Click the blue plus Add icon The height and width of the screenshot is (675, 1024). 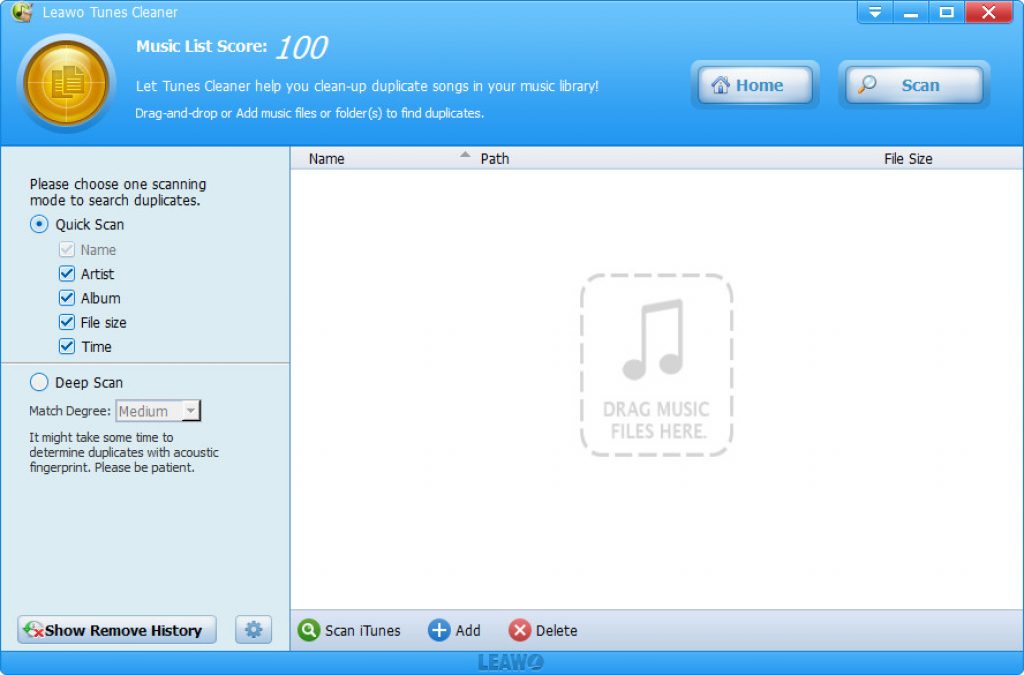coord(439,631)
